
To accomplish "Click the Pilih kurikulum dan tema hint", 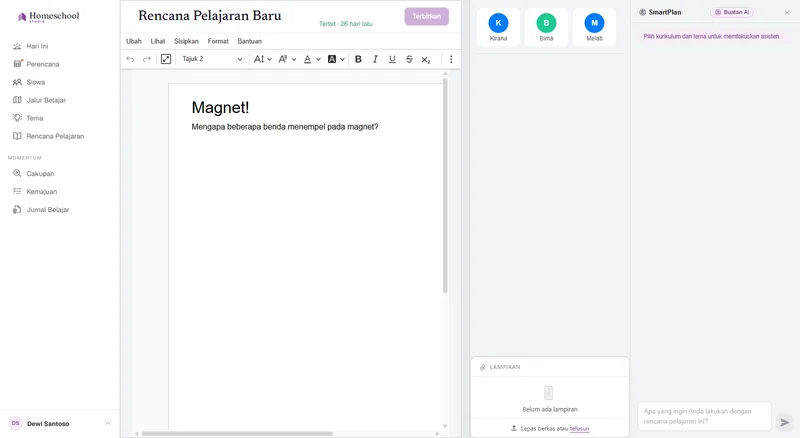I will pos(711,37).
